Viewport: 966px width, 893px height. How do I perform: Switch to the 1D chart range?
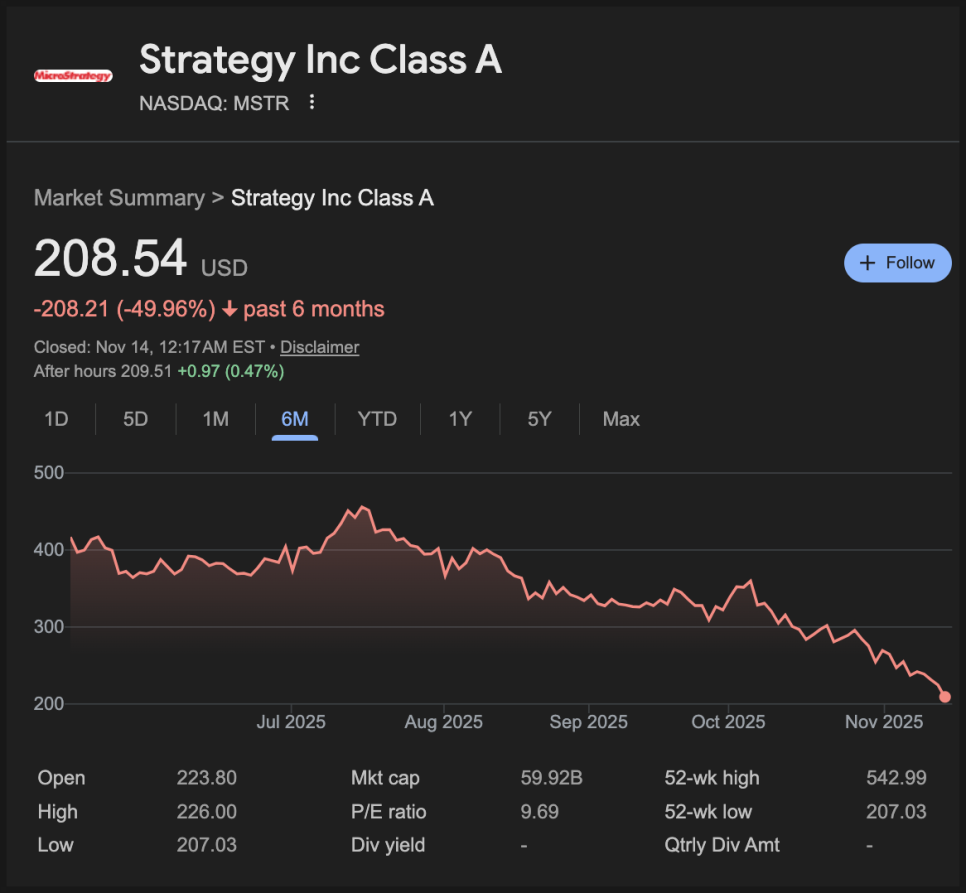pyautogui.click(x=56, y=419)
